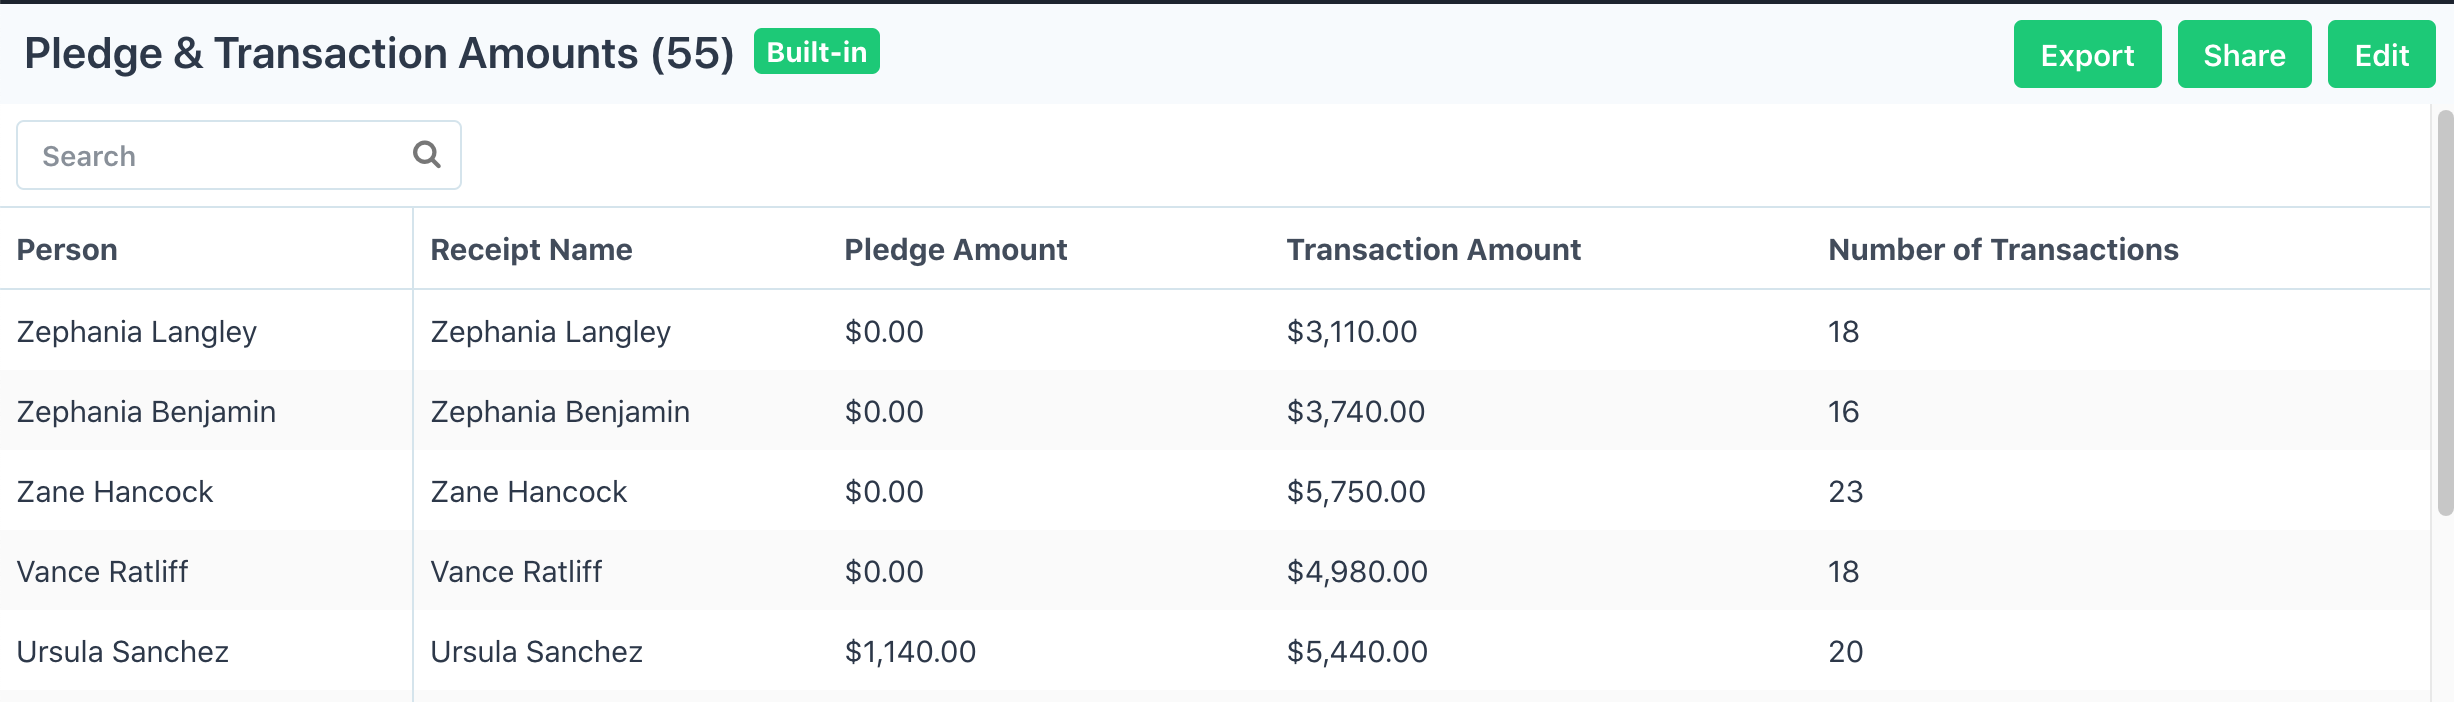Sort by Pledge Amount column
The image size is (2454, 702).
point(955,249)
